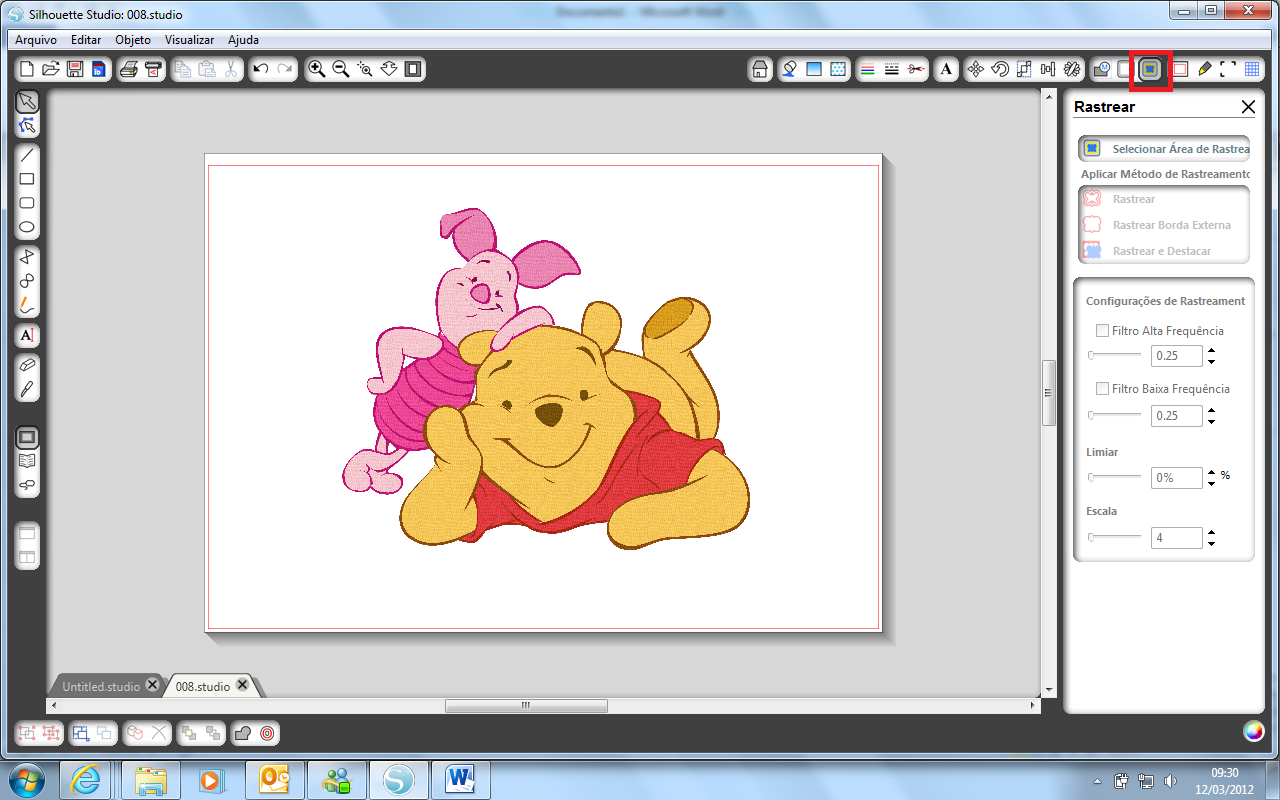The height and width of the screenshot is (800, 1280).
Task: Fit the page to the window
Action: point(412,69)
